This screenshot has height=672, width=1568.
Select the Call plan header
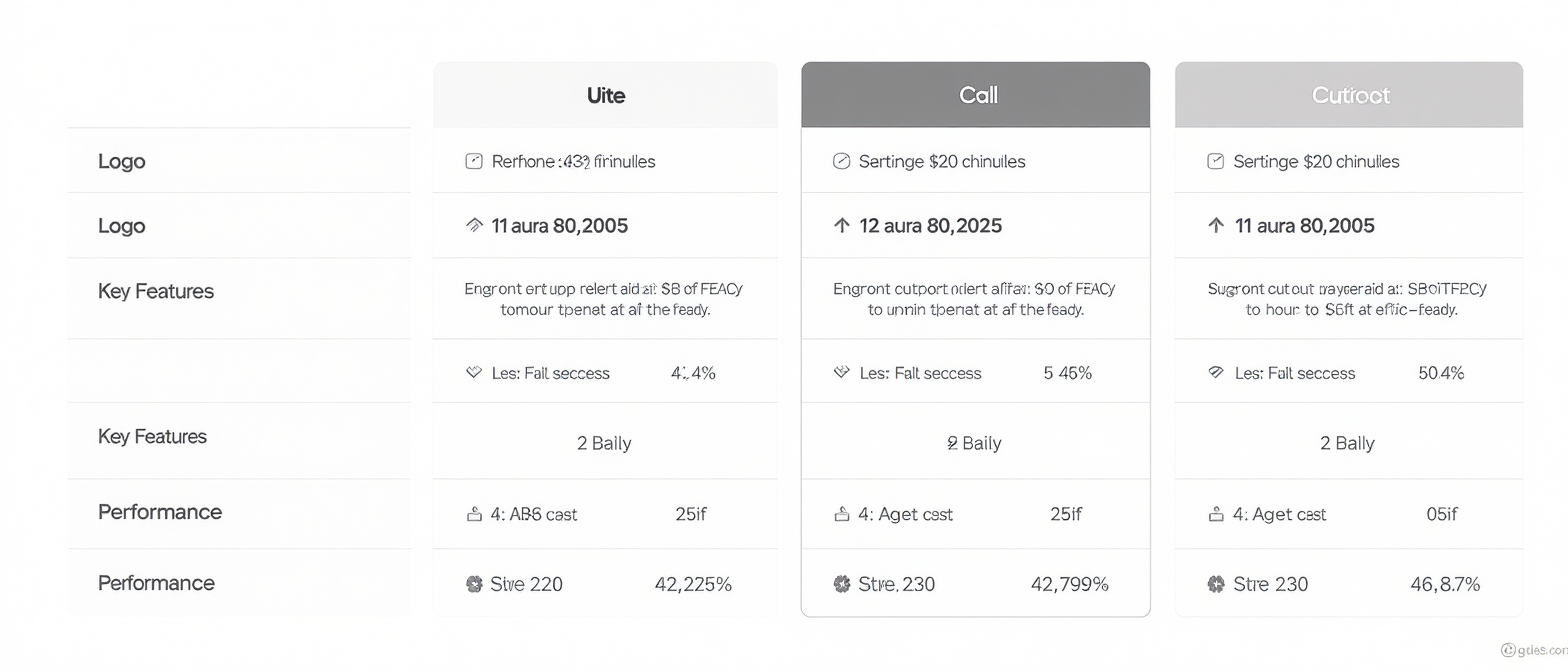[x=976, y=95]
